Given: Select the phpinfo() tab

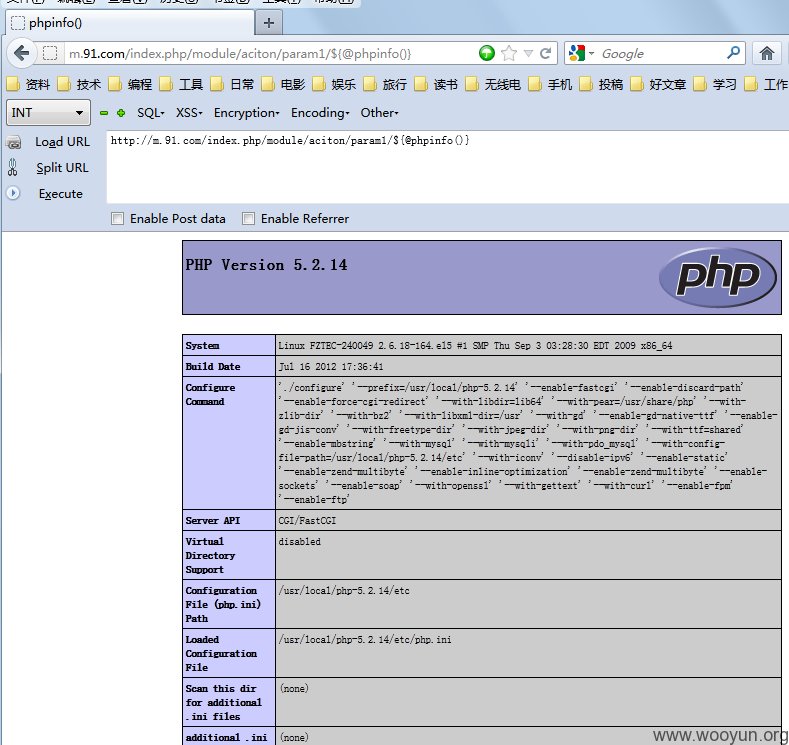Looking at the screenshot, I should pyautogui.click(x=130, y=23).
